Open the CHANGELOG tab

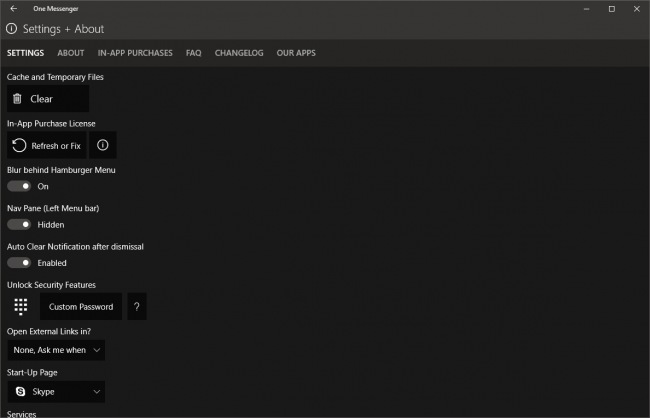coord(239,53)
